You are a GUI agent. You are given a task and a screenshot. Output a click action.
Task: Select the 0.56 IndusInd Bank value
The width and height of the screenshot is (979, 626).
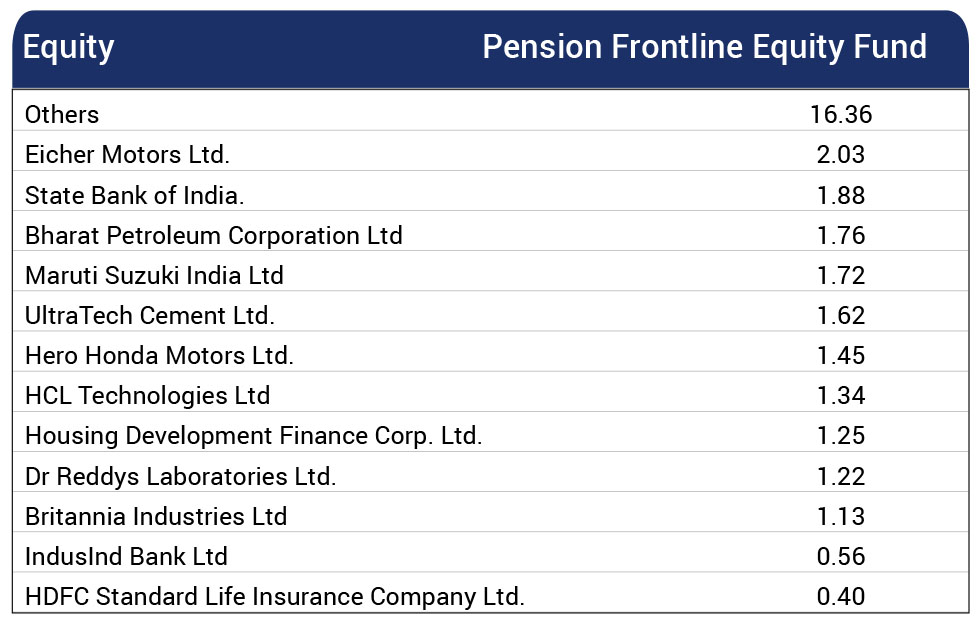840,556
